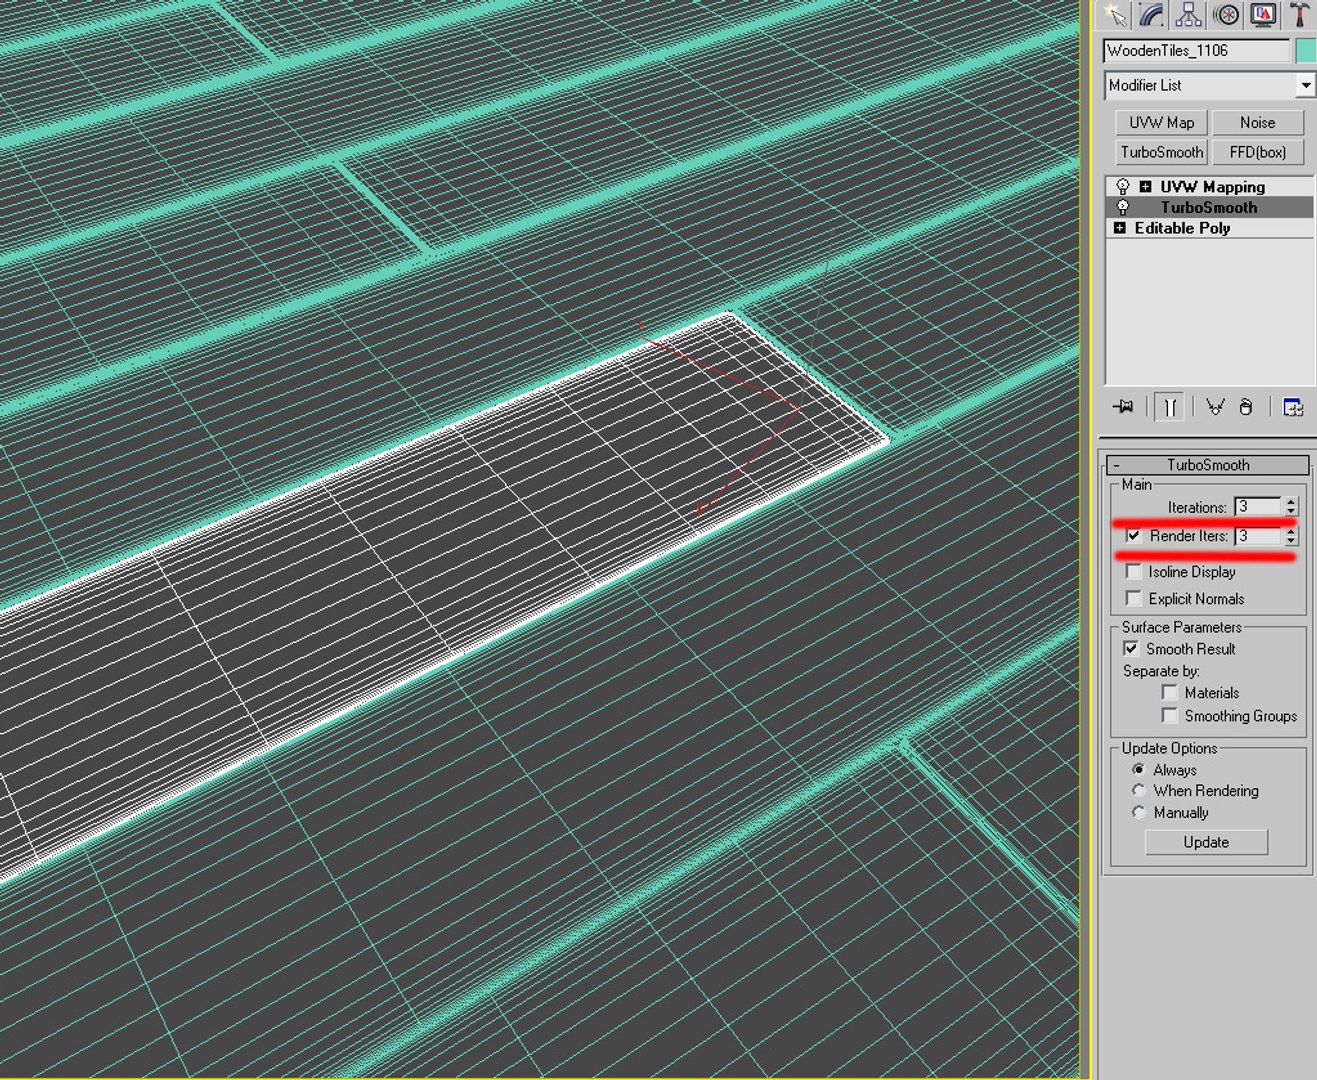Enable Isoline Display
Screen dimensions: 1317x1080
point(1133,572)
